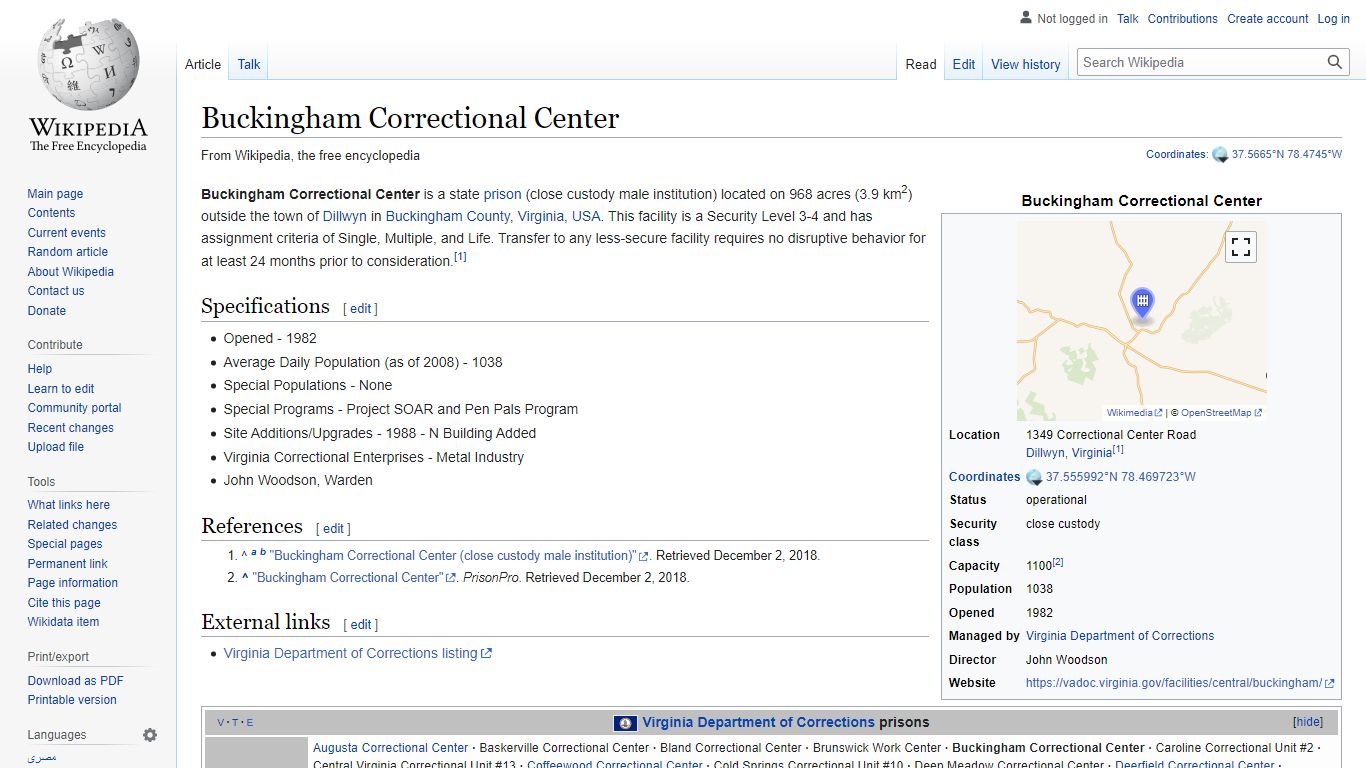Copy the Permanent link
This screenshot has height=768, width=1366.
pyautogui.click(x=67, y=564)
